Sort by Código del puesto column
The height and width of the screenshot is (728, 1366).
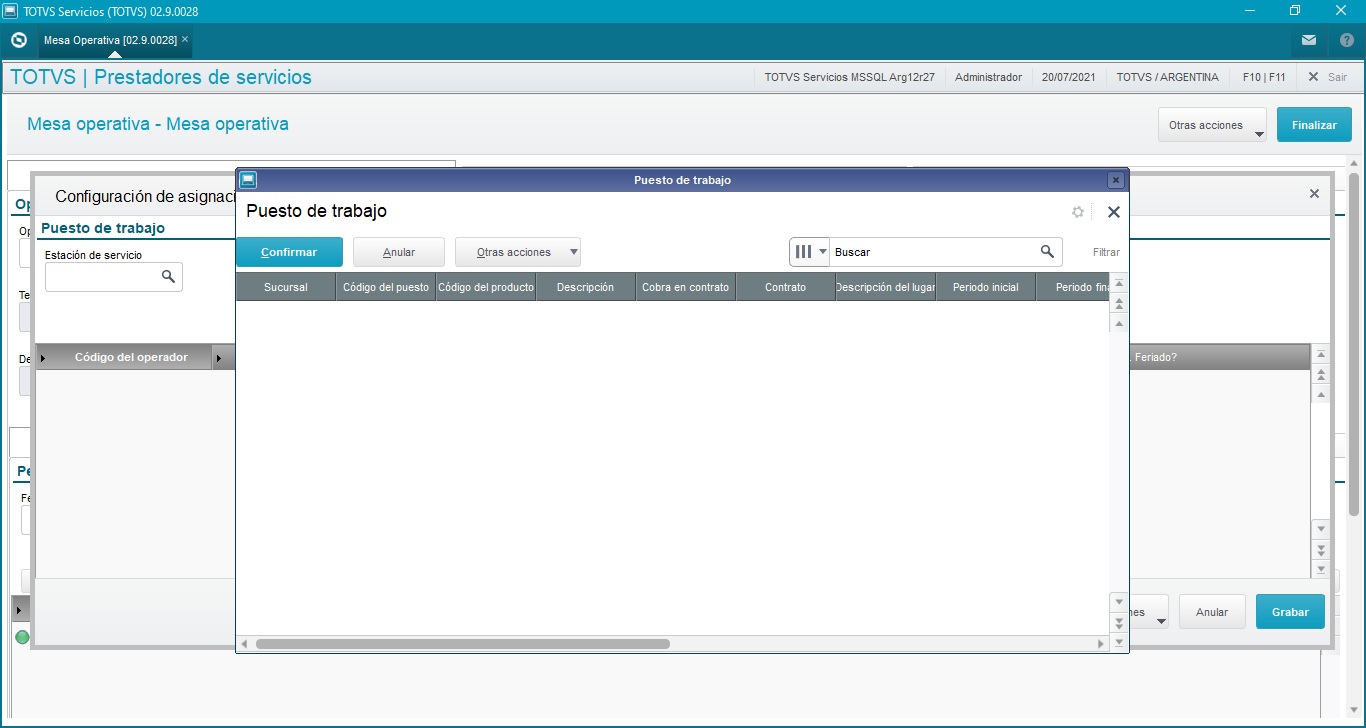coord(386,287)
